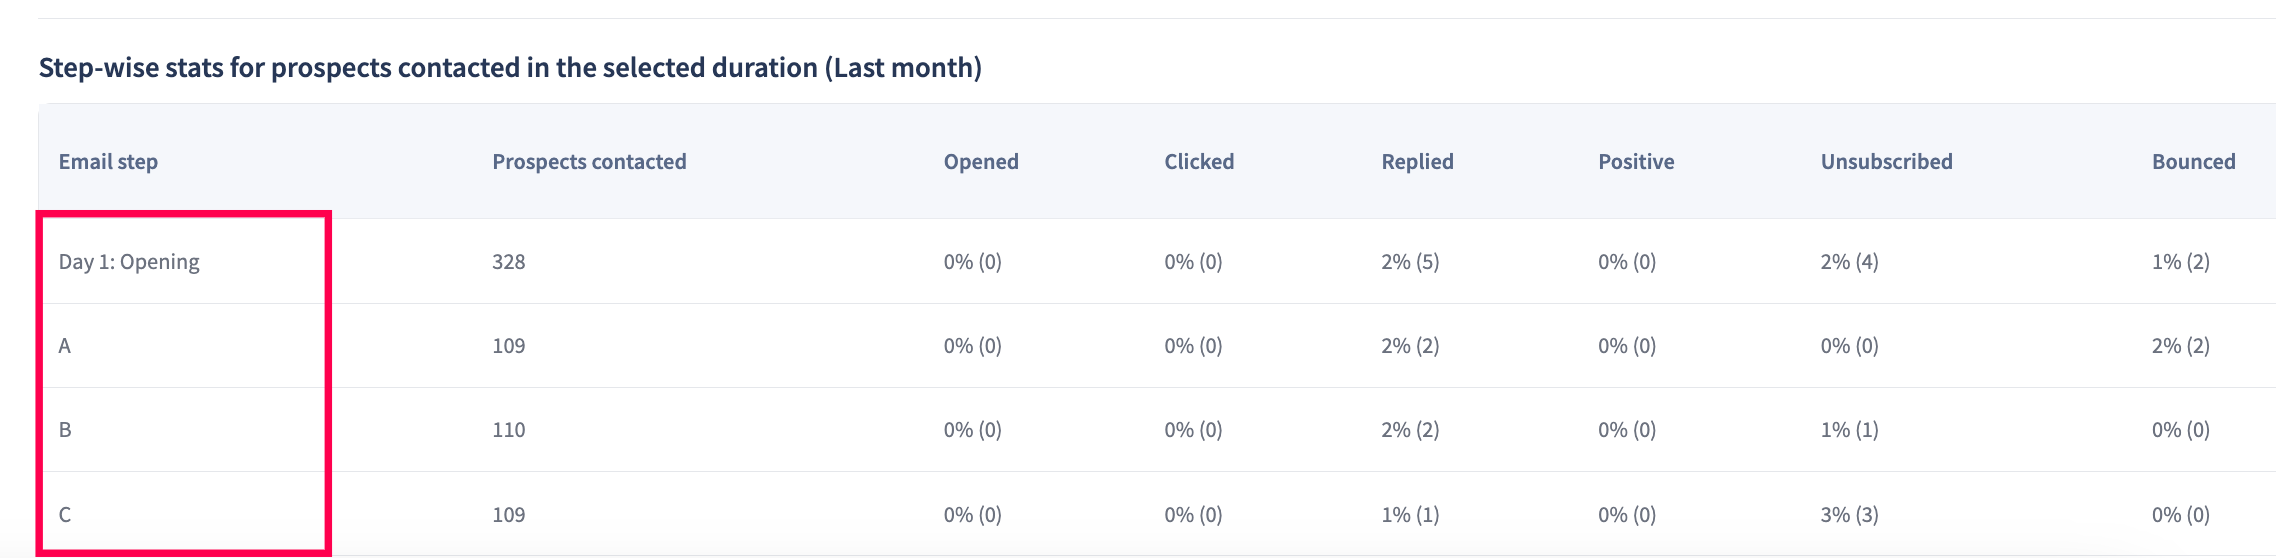Click the Positive column header

(x=1636, y=162)
